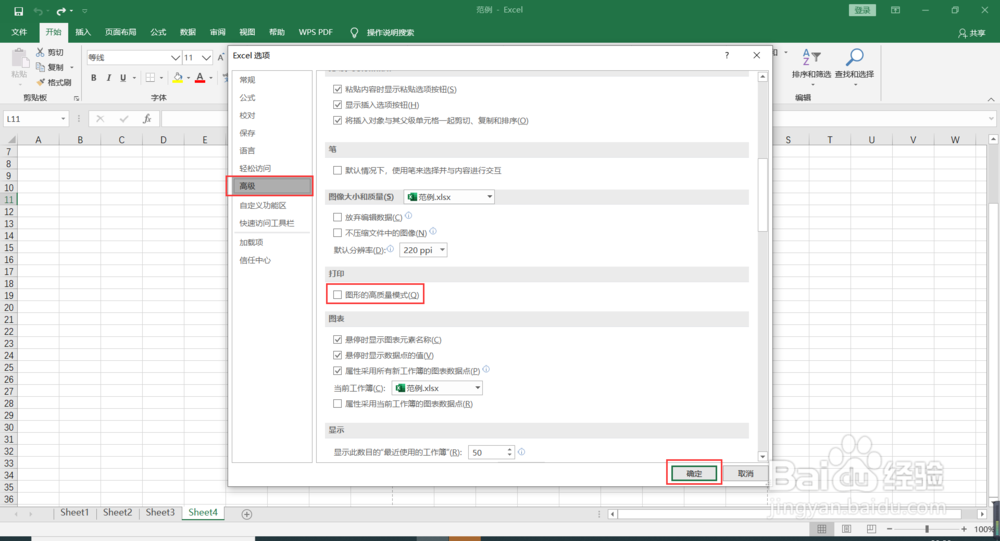Click the Undo arrow icon
The height and width of the screenshot is (541, 1000).
pyautogui.click(x=38, y=11)
